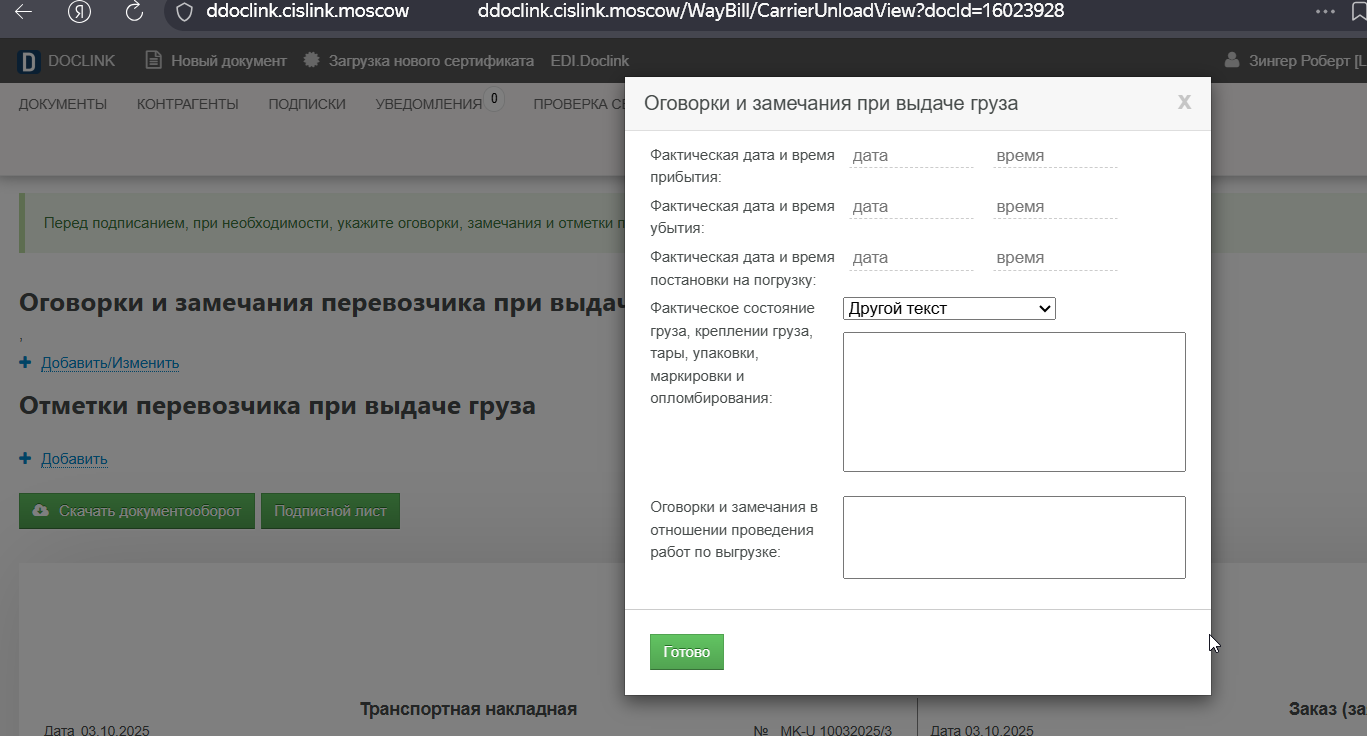Viewport: 1367px width, 736px height.
Task: Click the arrival date field
Action: click(x=911, y=156)
